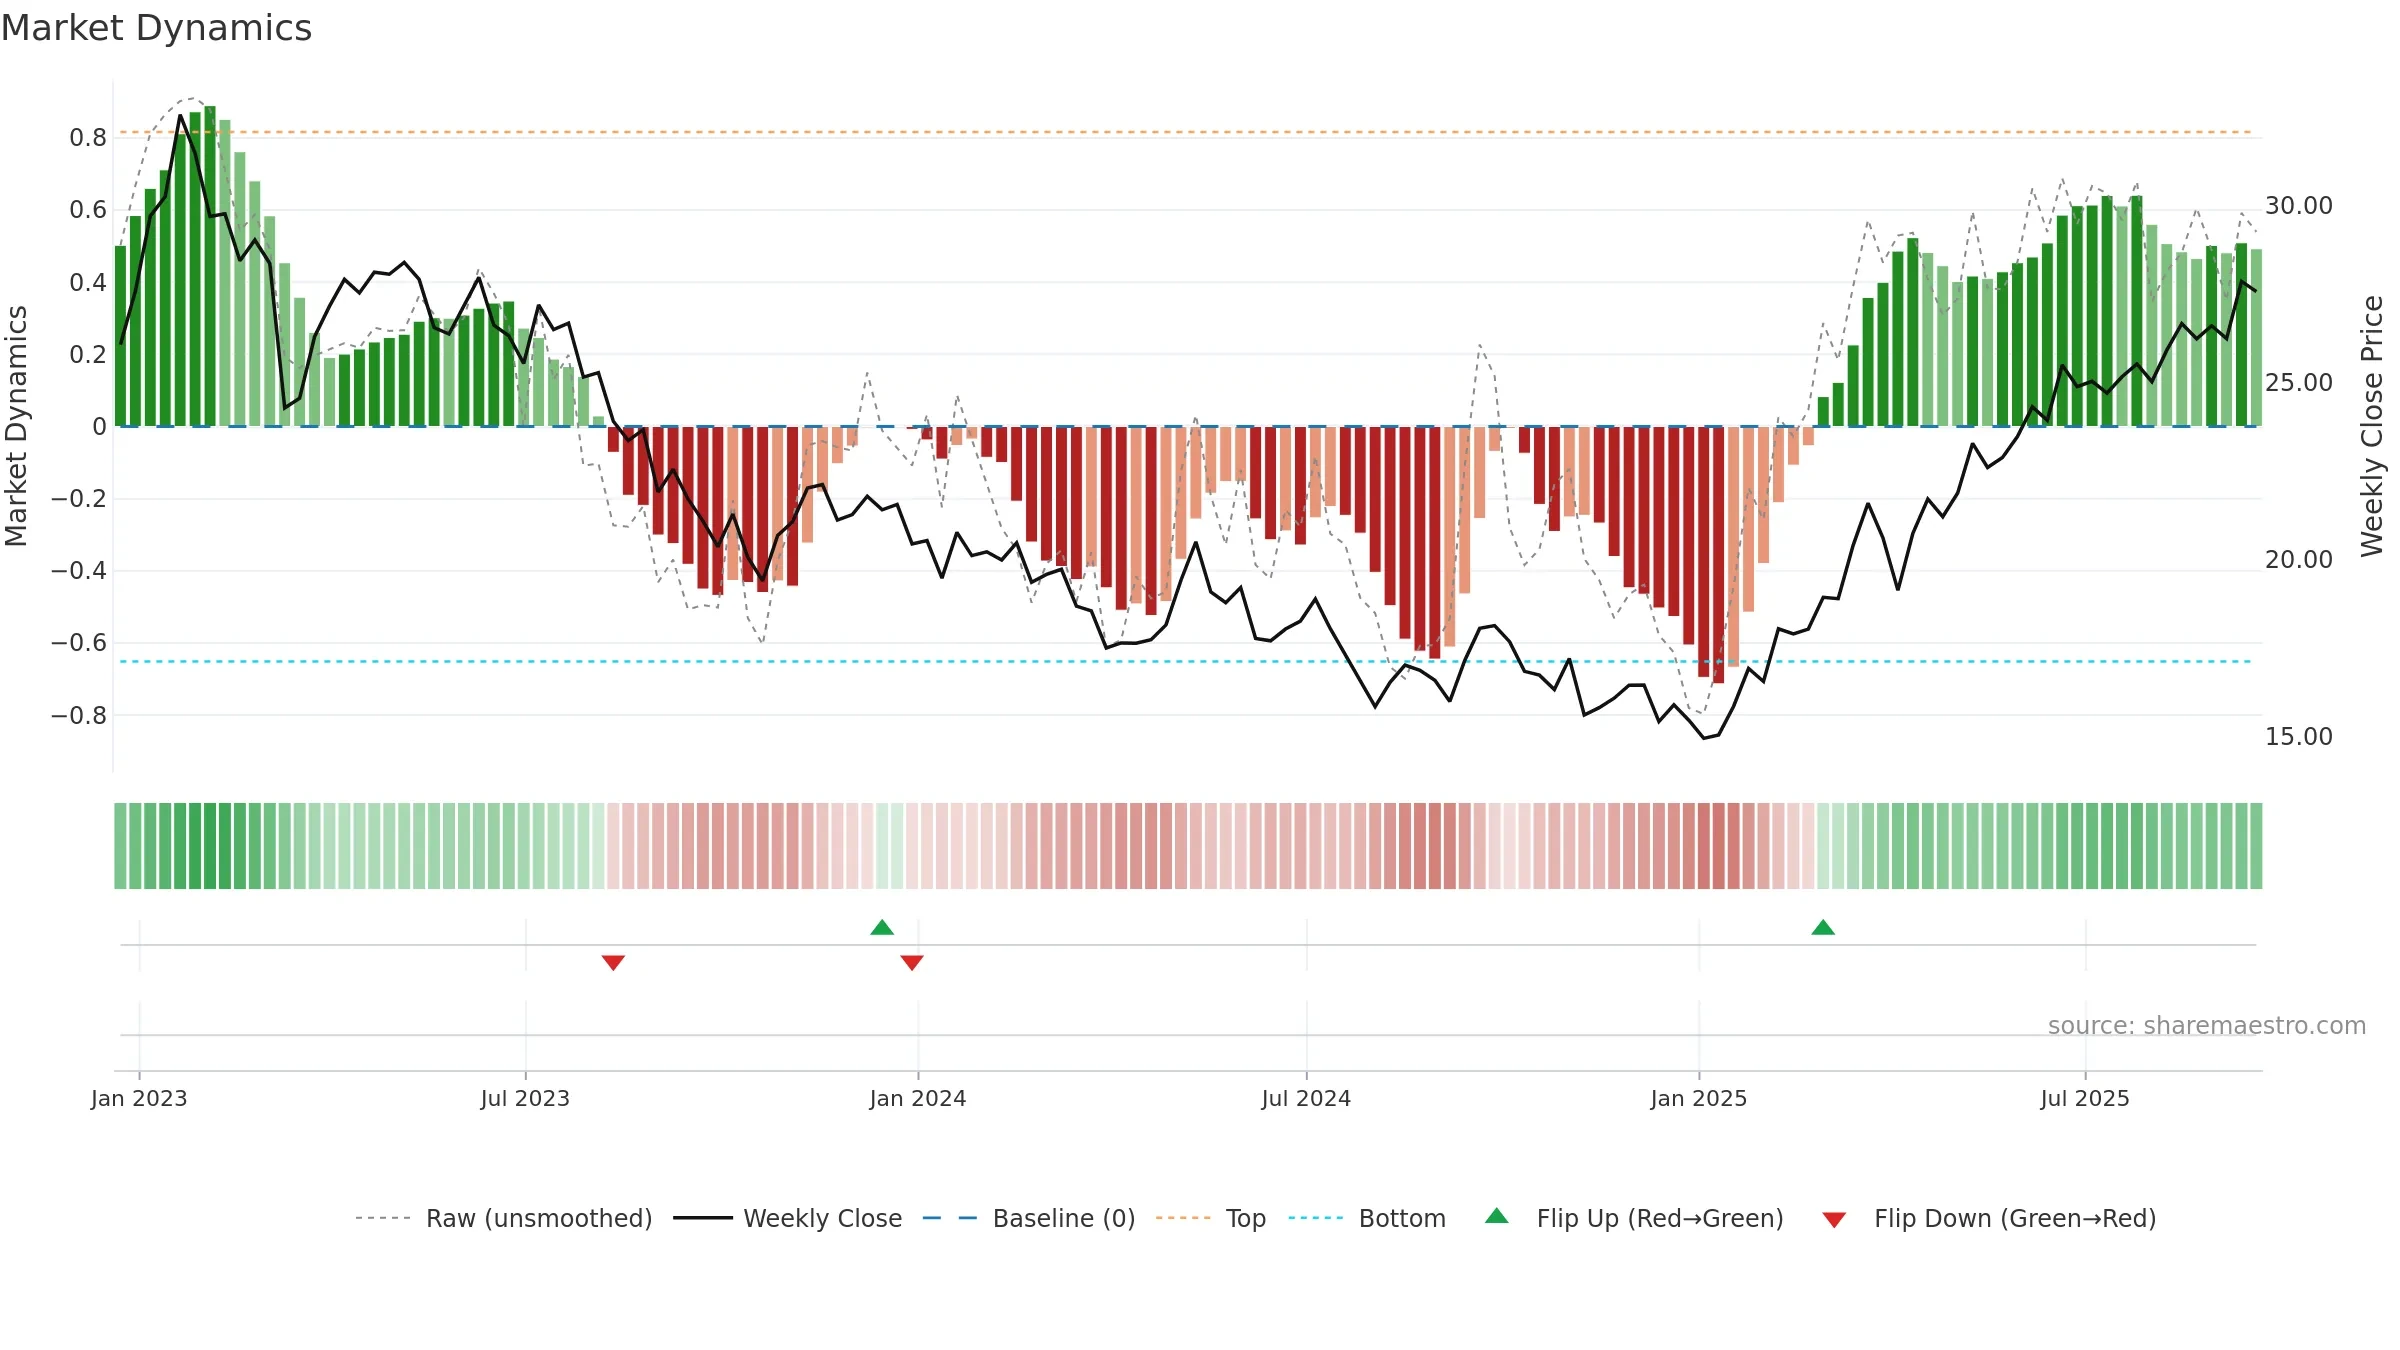This screenshot has width=2400, height=1350.
Task: Toggle the Bottom legend entry
Action: tap(1367, 1218)
